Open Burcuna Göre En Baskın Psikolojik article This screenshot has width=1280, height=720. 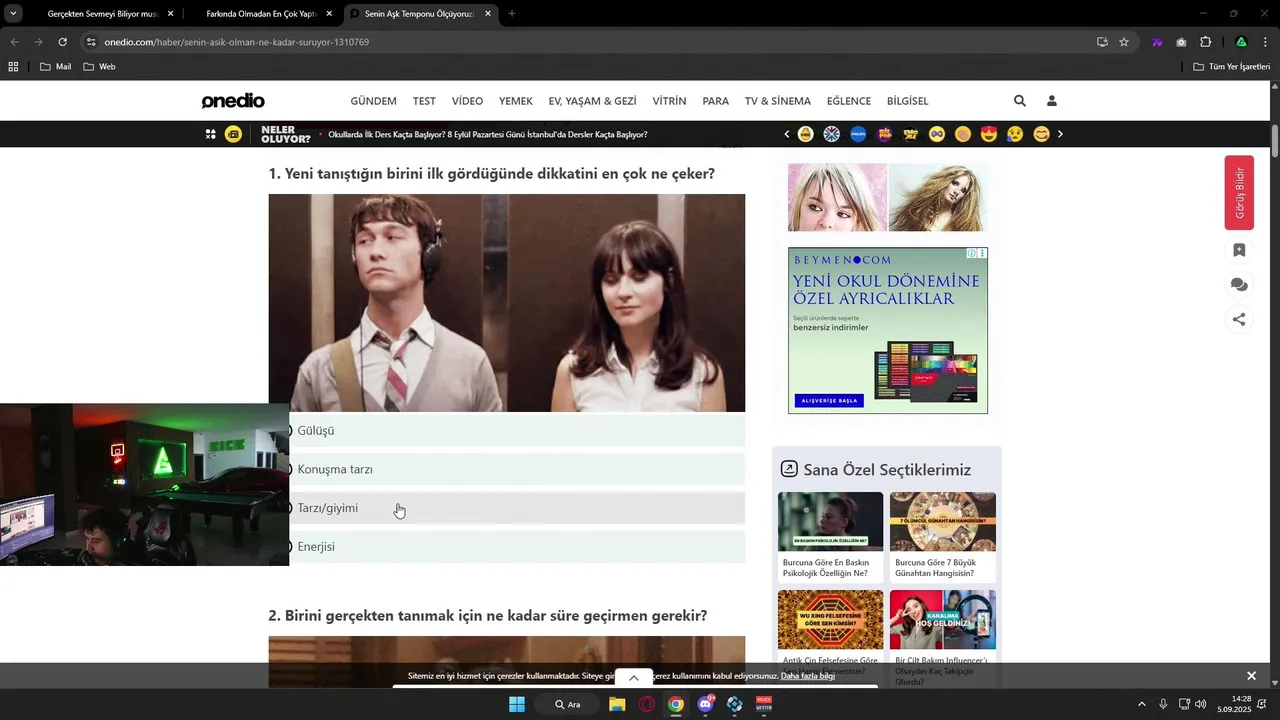[830, 537]
